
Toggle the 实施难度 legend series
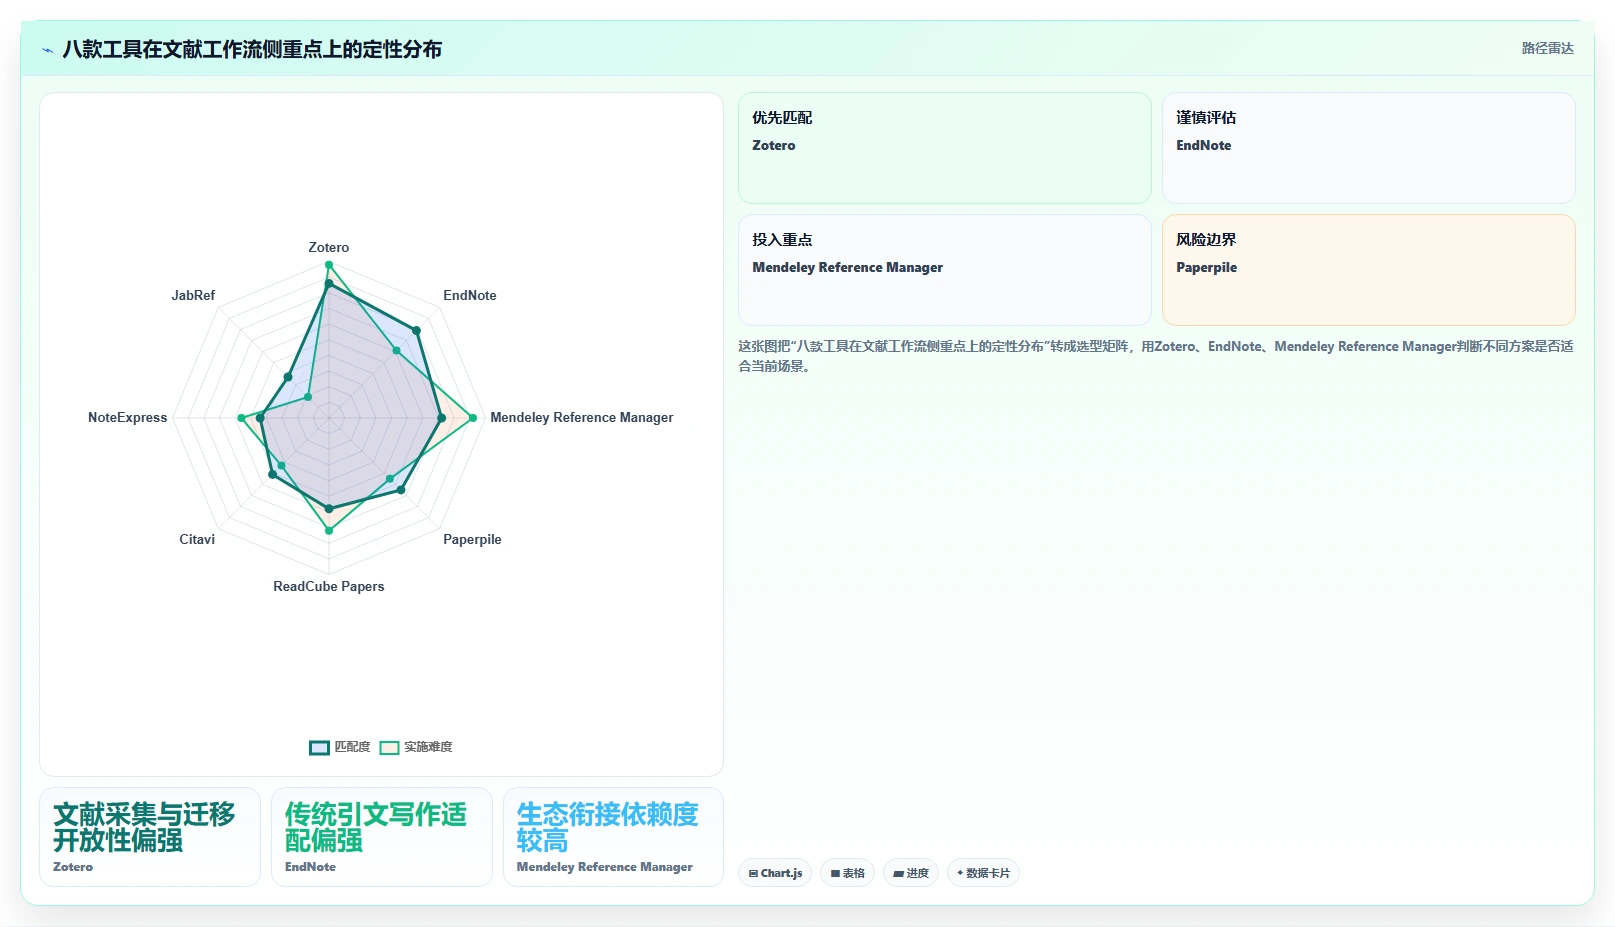[x=416, y=747]
